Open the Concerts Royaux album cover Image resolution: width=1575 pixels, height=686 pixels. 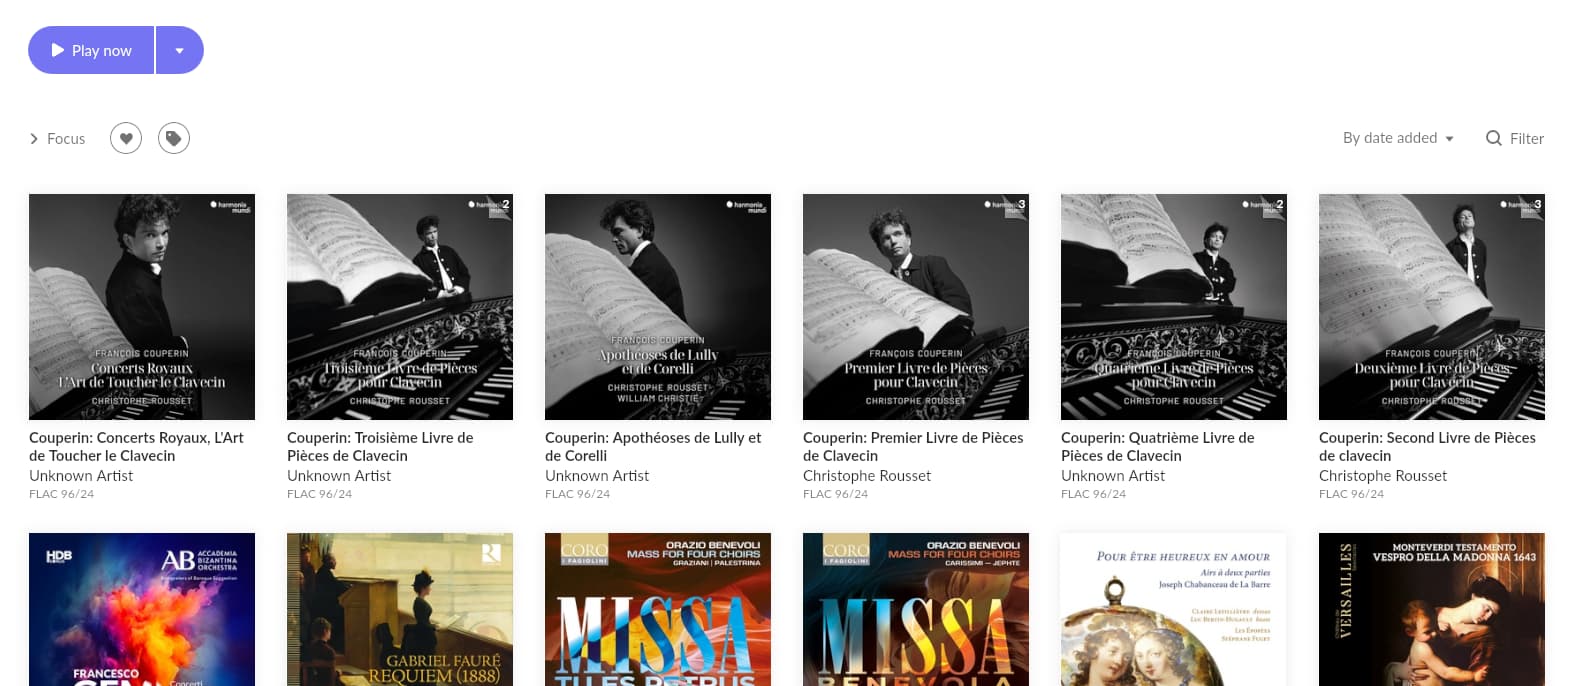[142, 307]
